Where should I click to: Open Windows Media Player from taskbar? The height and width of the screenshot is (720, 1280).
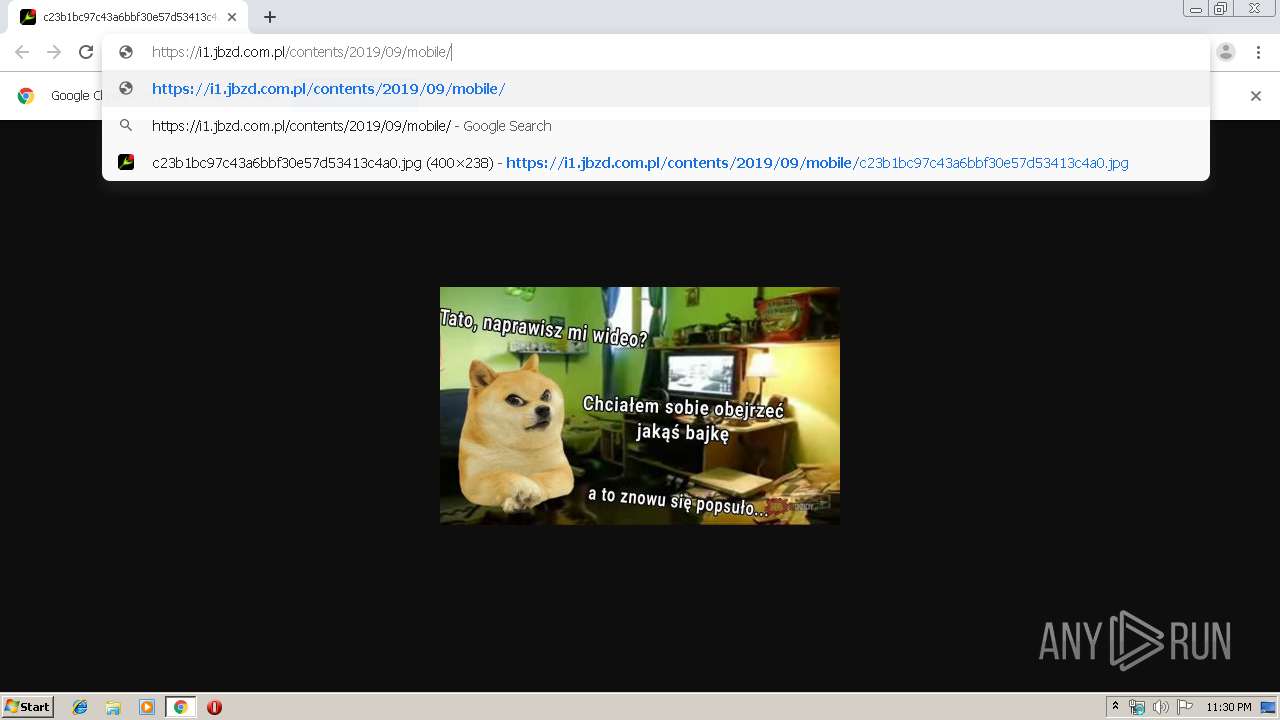click(x=147, y=707)
